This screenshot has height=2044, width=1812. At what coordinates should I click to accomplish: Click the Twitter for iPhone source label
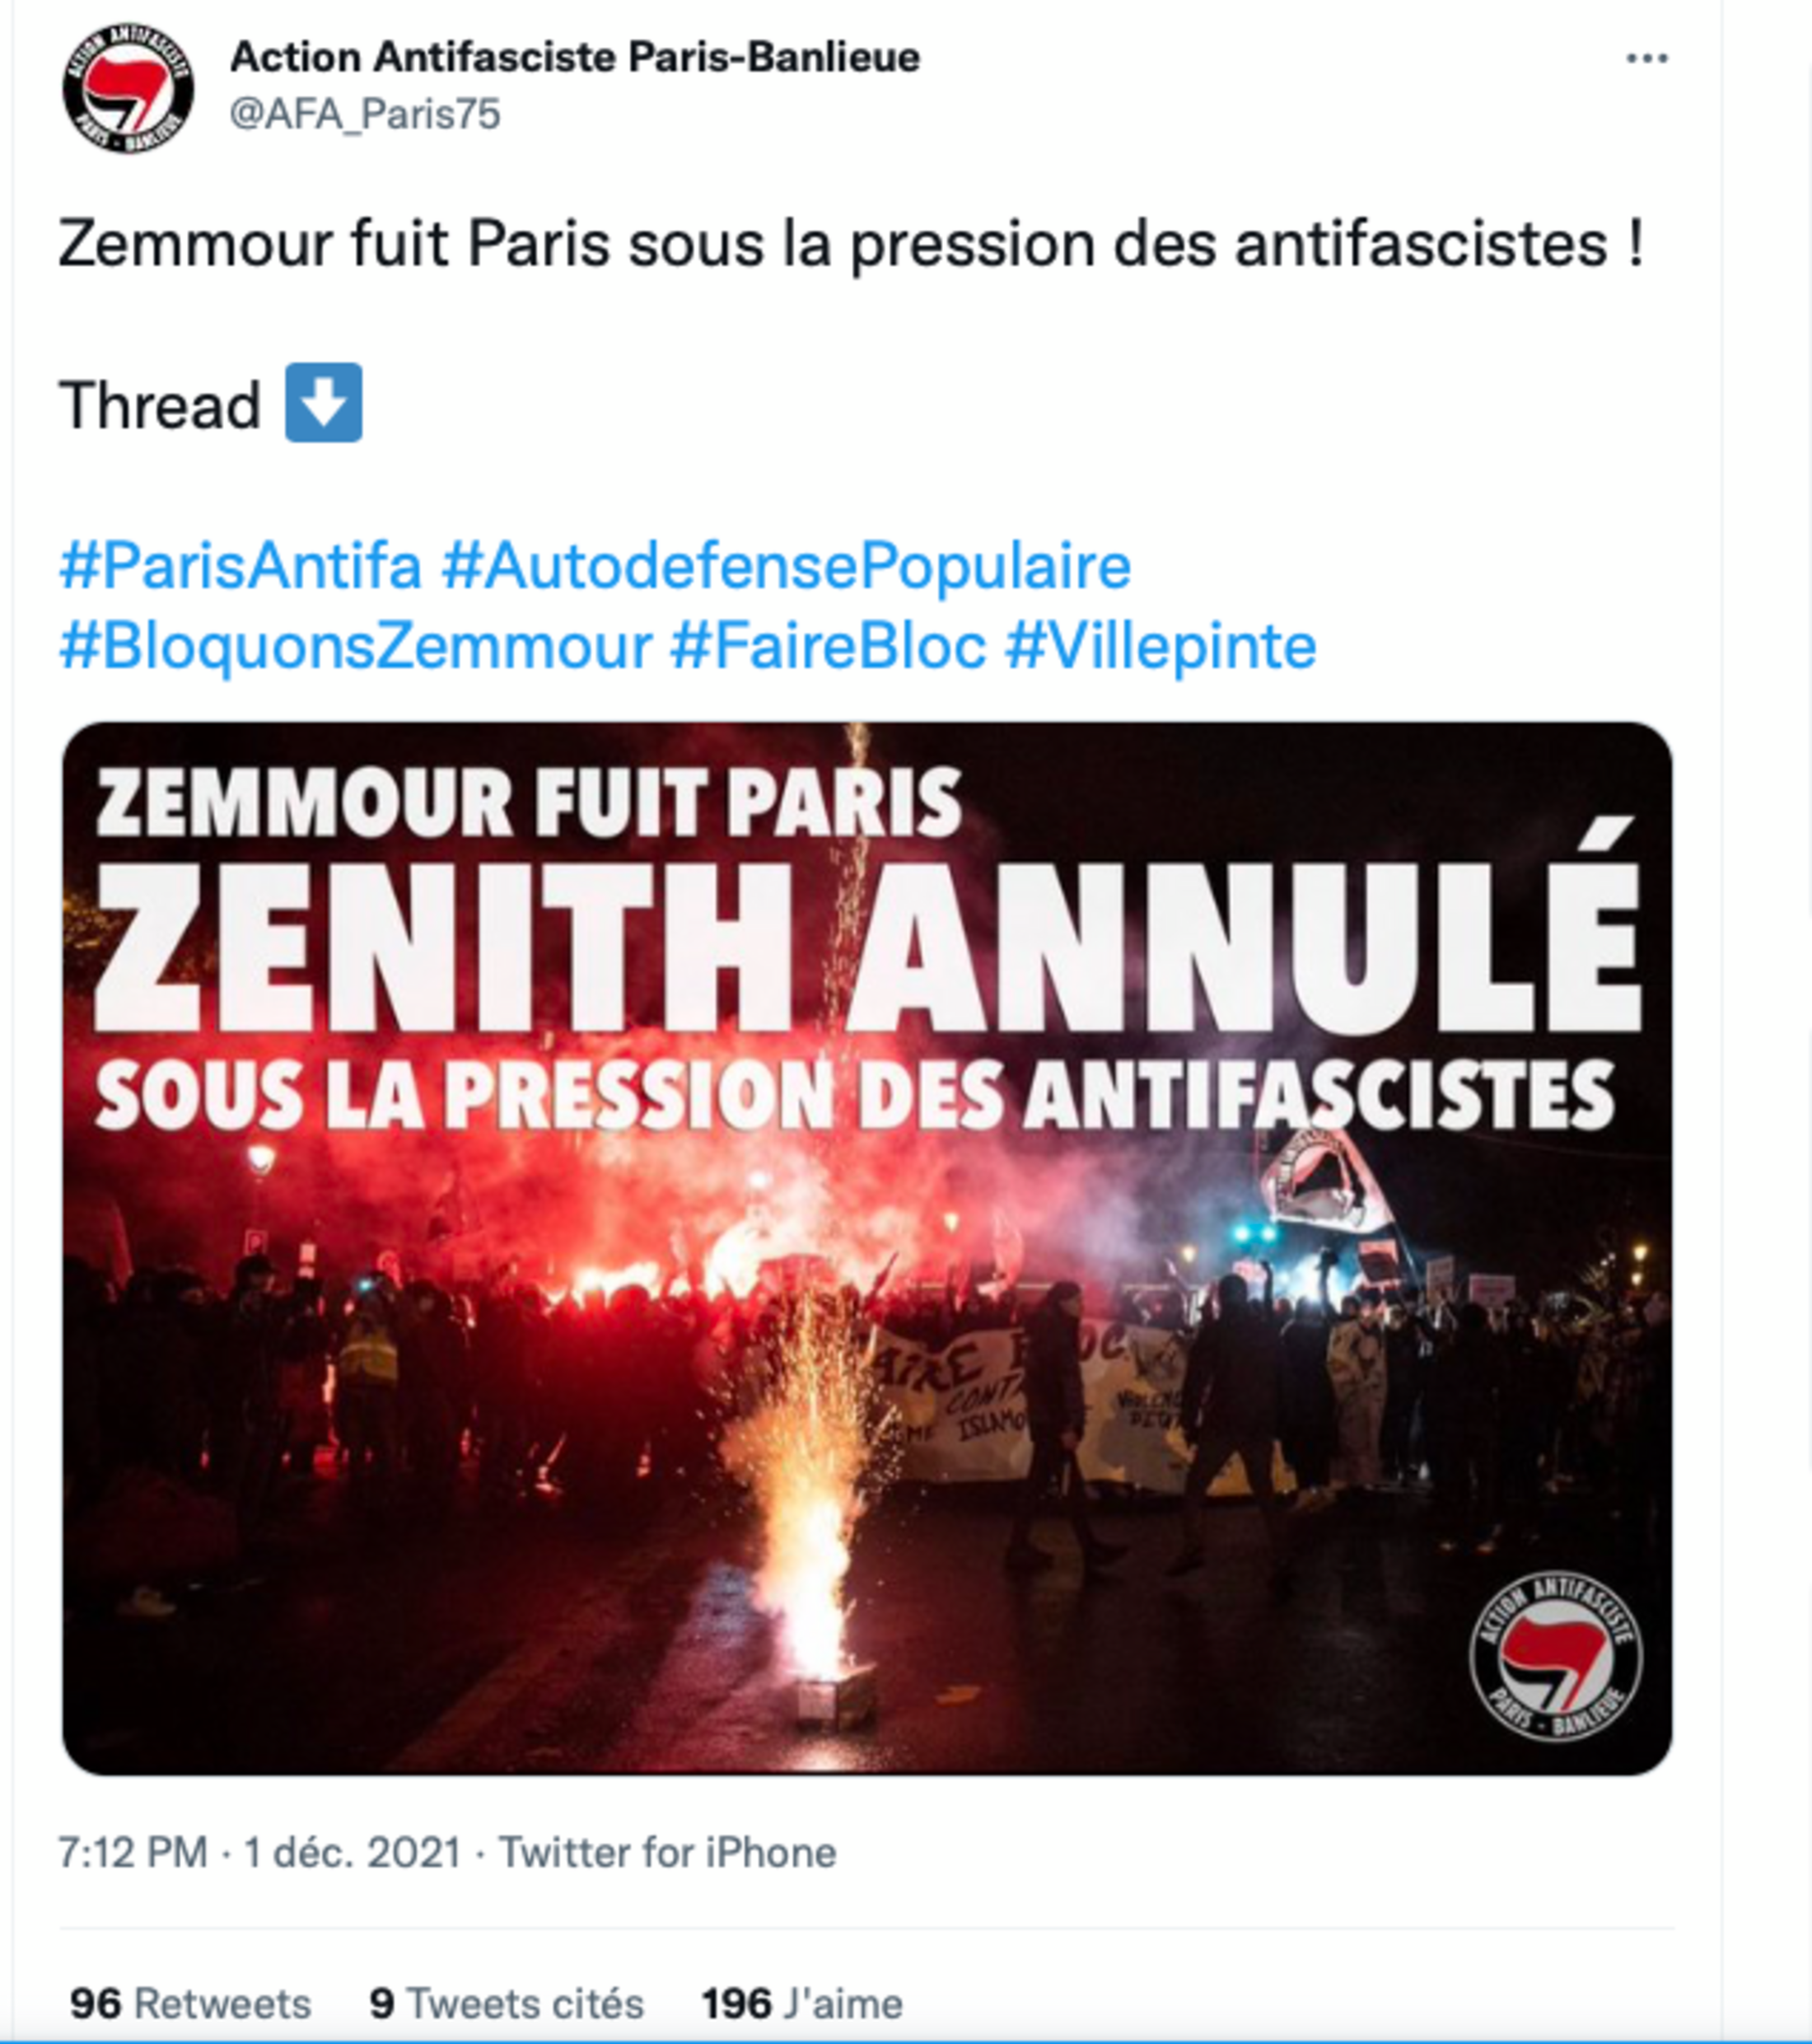pos(667,1852)
